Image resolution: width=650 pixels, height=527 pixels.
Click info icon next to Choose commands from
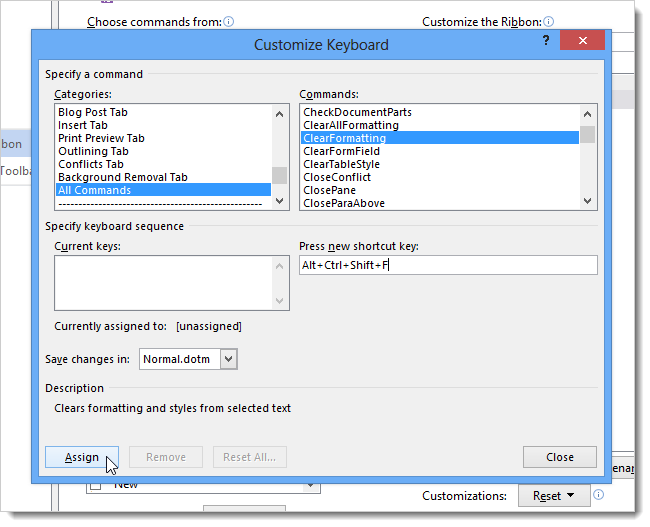(x=228, y=22)
